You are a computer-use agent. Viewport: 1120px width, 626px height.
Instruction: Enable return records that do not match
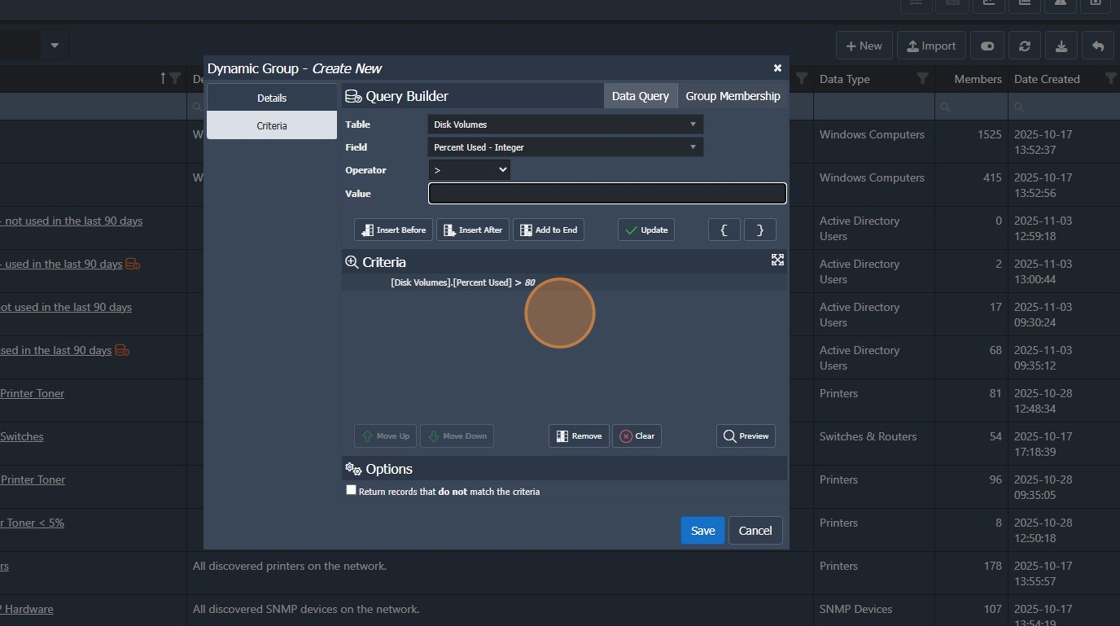351,490
